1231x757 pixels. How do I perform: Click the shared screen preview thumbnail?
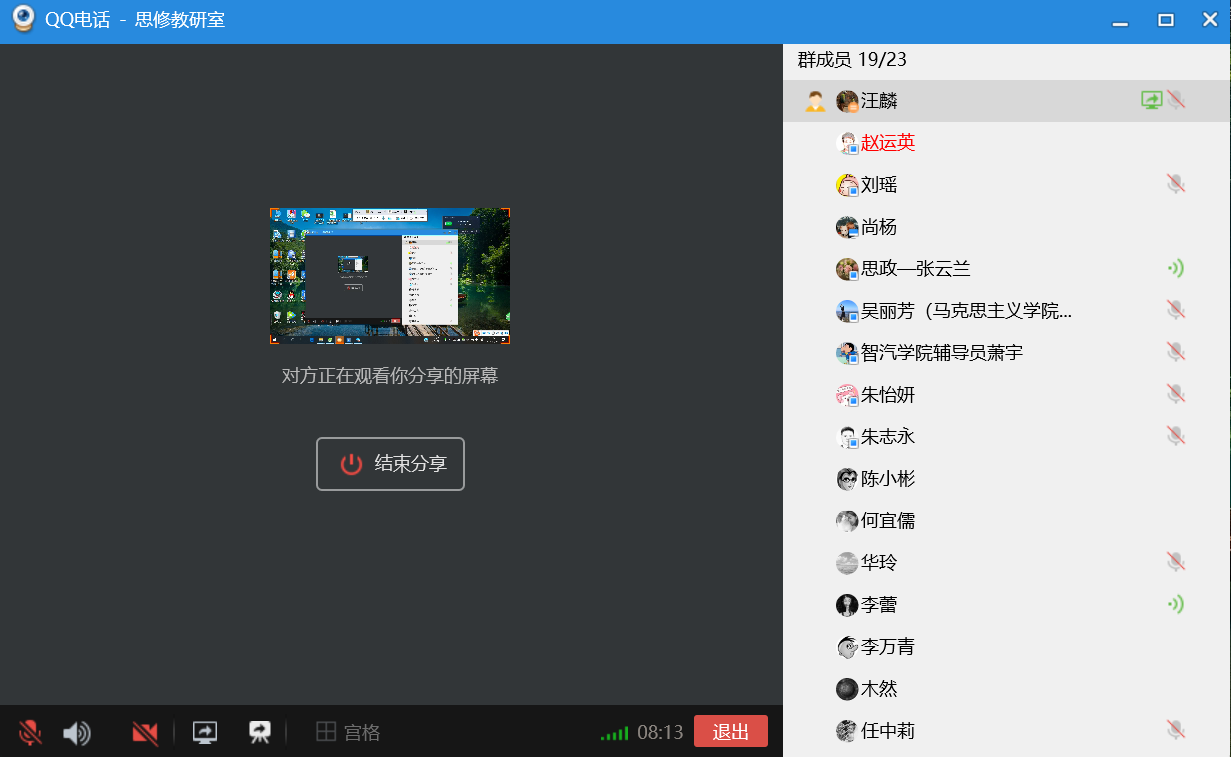coord(390,276)
